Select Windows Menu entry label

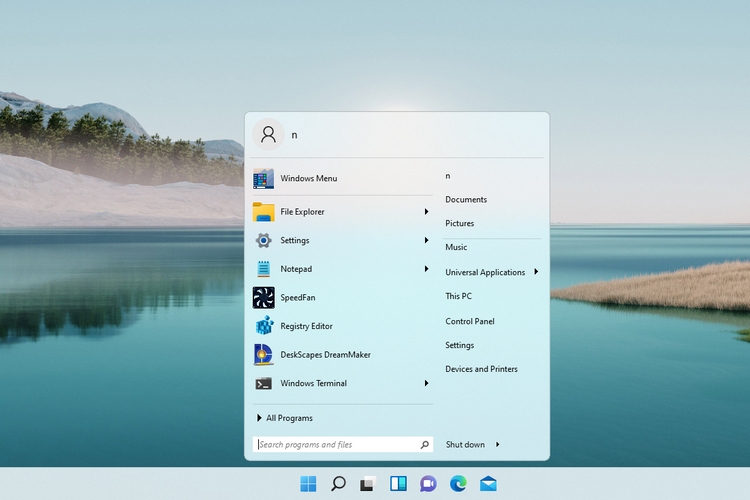pos(309,178)
